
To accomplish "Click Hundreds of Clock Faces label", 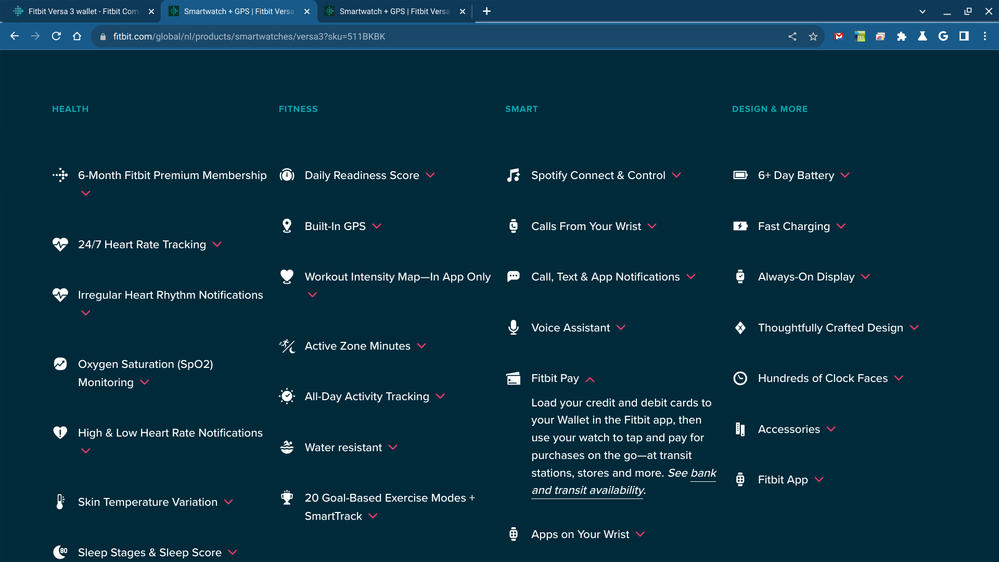I will point(823,378).
